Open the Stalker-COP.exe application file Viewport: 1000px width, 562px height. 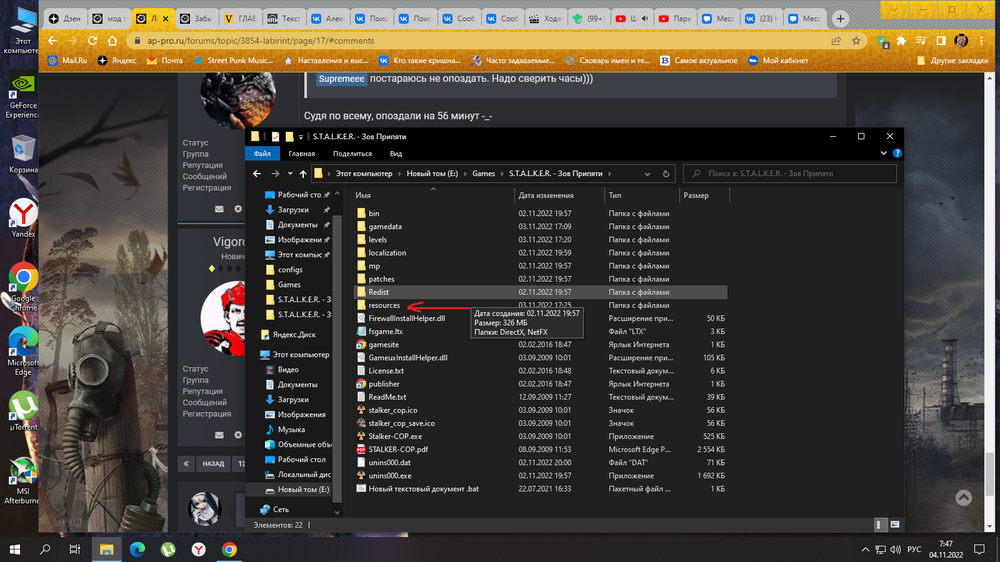(395, 436)
